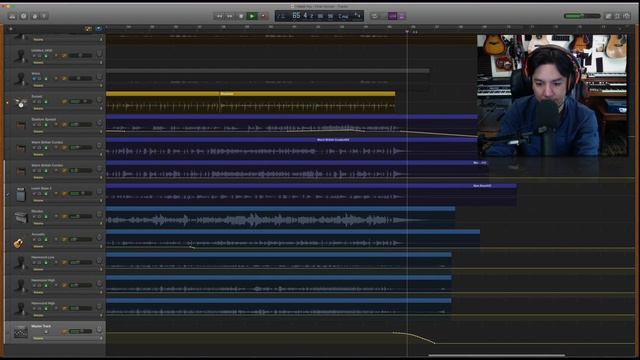This screenshot has height=360, width=640.
Task: Open the Quick Help question-mark icon
Action: point(24,16)
